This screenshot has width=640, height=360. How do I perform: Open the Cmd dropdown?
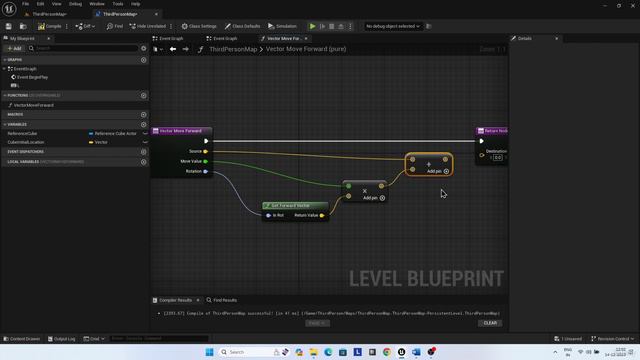pos(94,339)
